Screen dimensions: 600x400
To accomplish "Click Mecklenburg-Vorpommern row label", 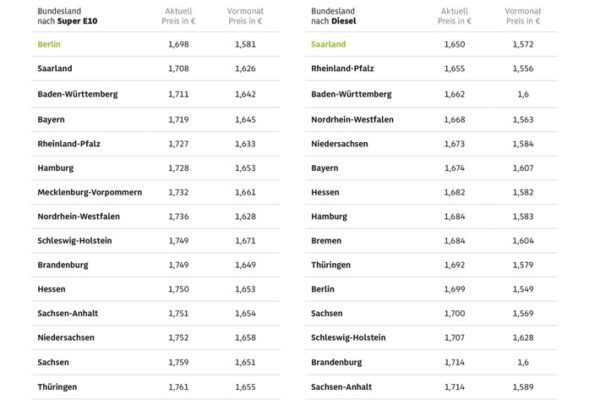I will 88,191.
